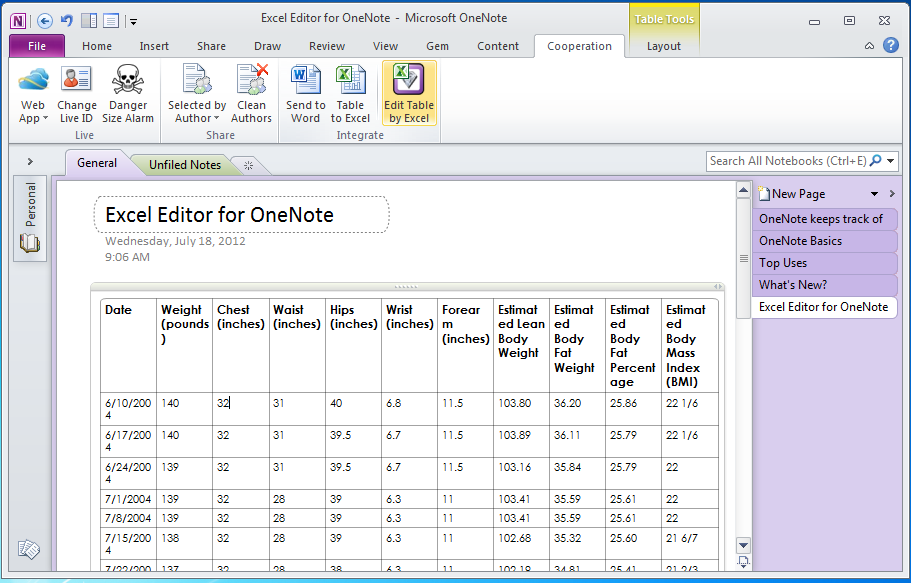Click the Send to Word icon
This screenshot has height=583, width=911.
[x=306, y=79]
